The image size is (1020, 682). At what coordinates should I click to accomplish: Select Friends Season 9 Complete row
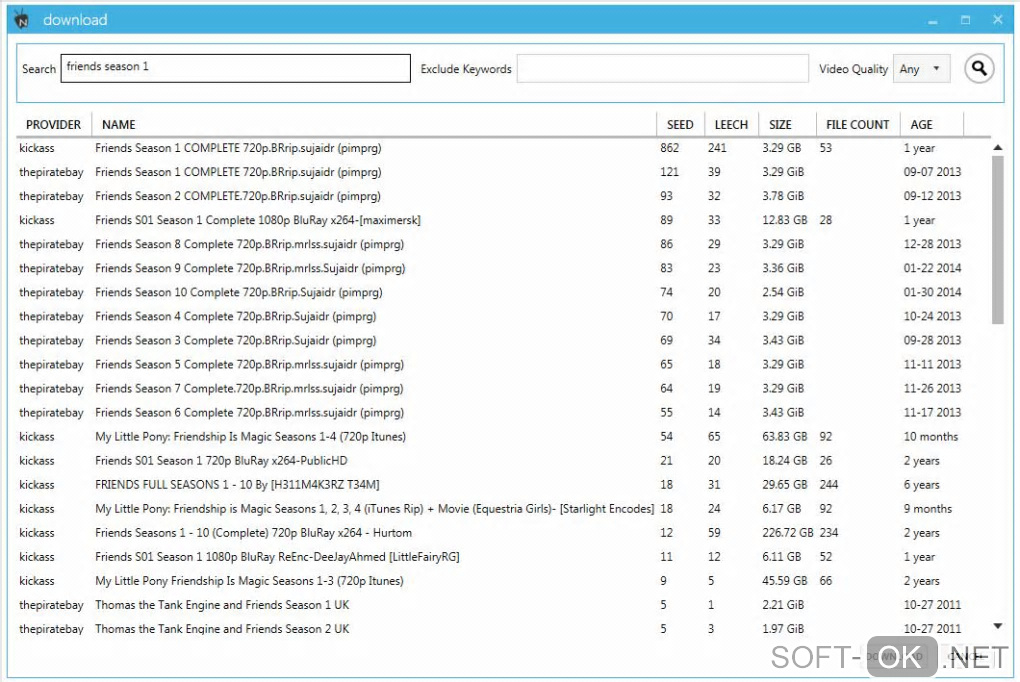click(x=503, y=268)
